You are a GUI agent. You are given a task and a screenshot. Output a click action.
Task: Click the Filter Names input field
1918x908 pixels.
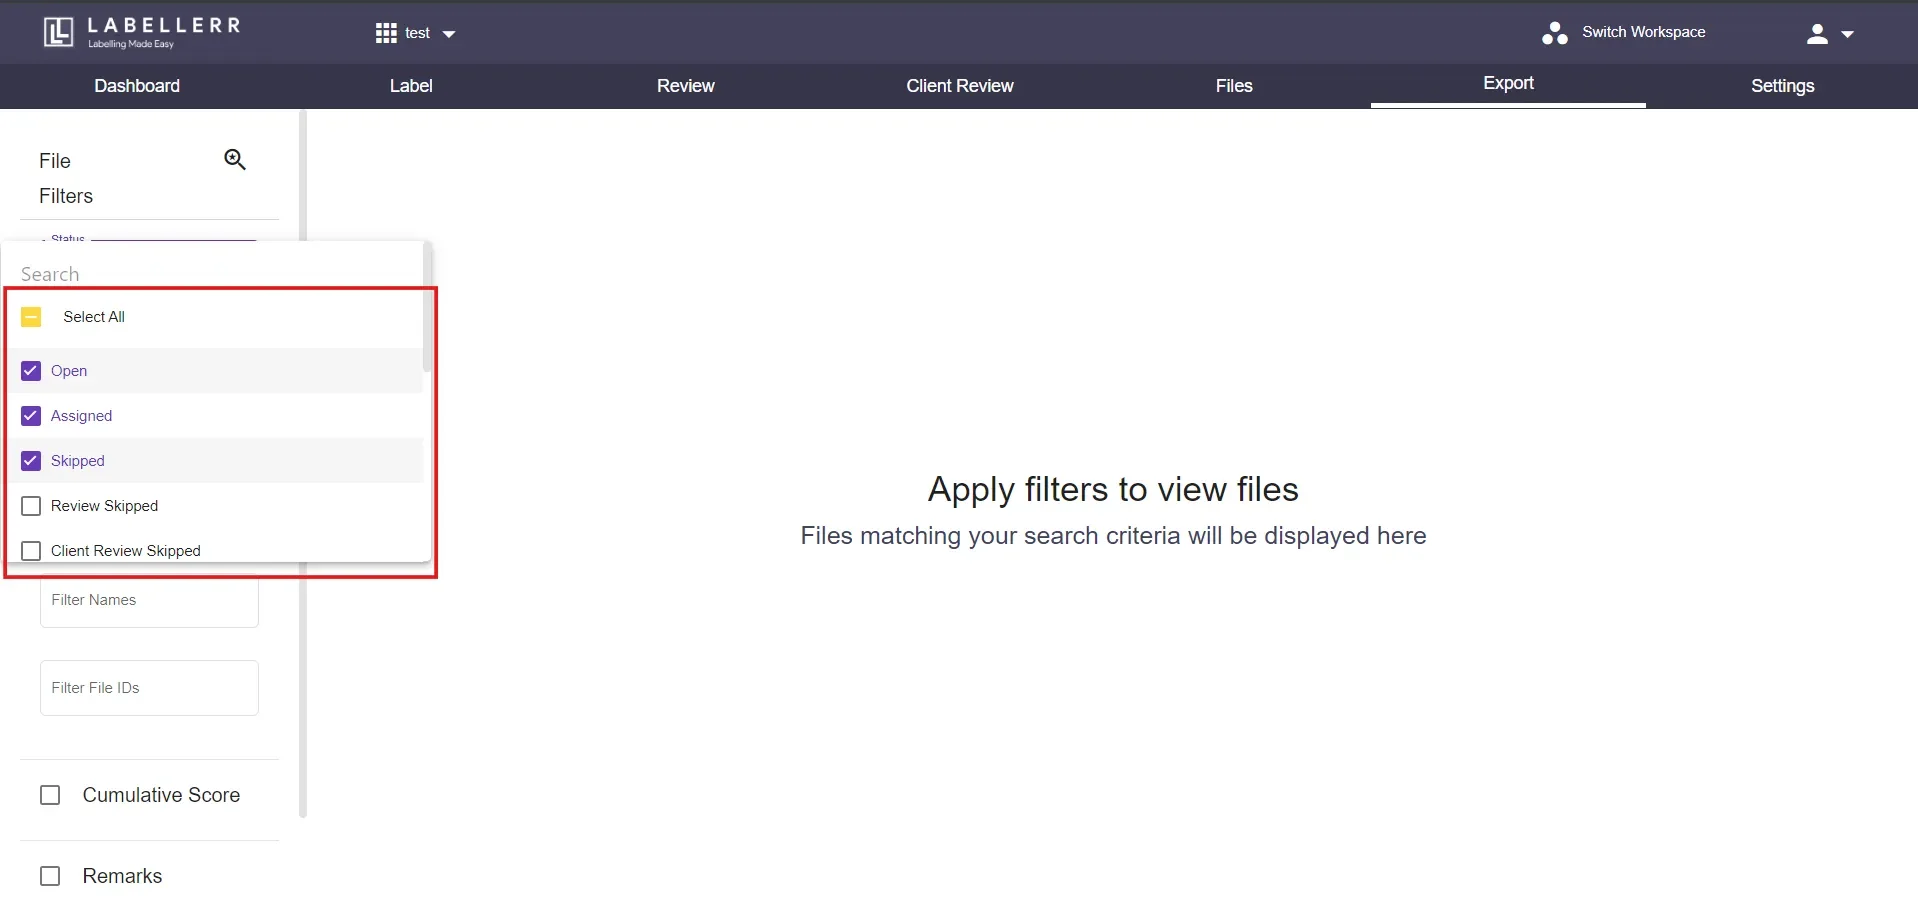point(149,600)
